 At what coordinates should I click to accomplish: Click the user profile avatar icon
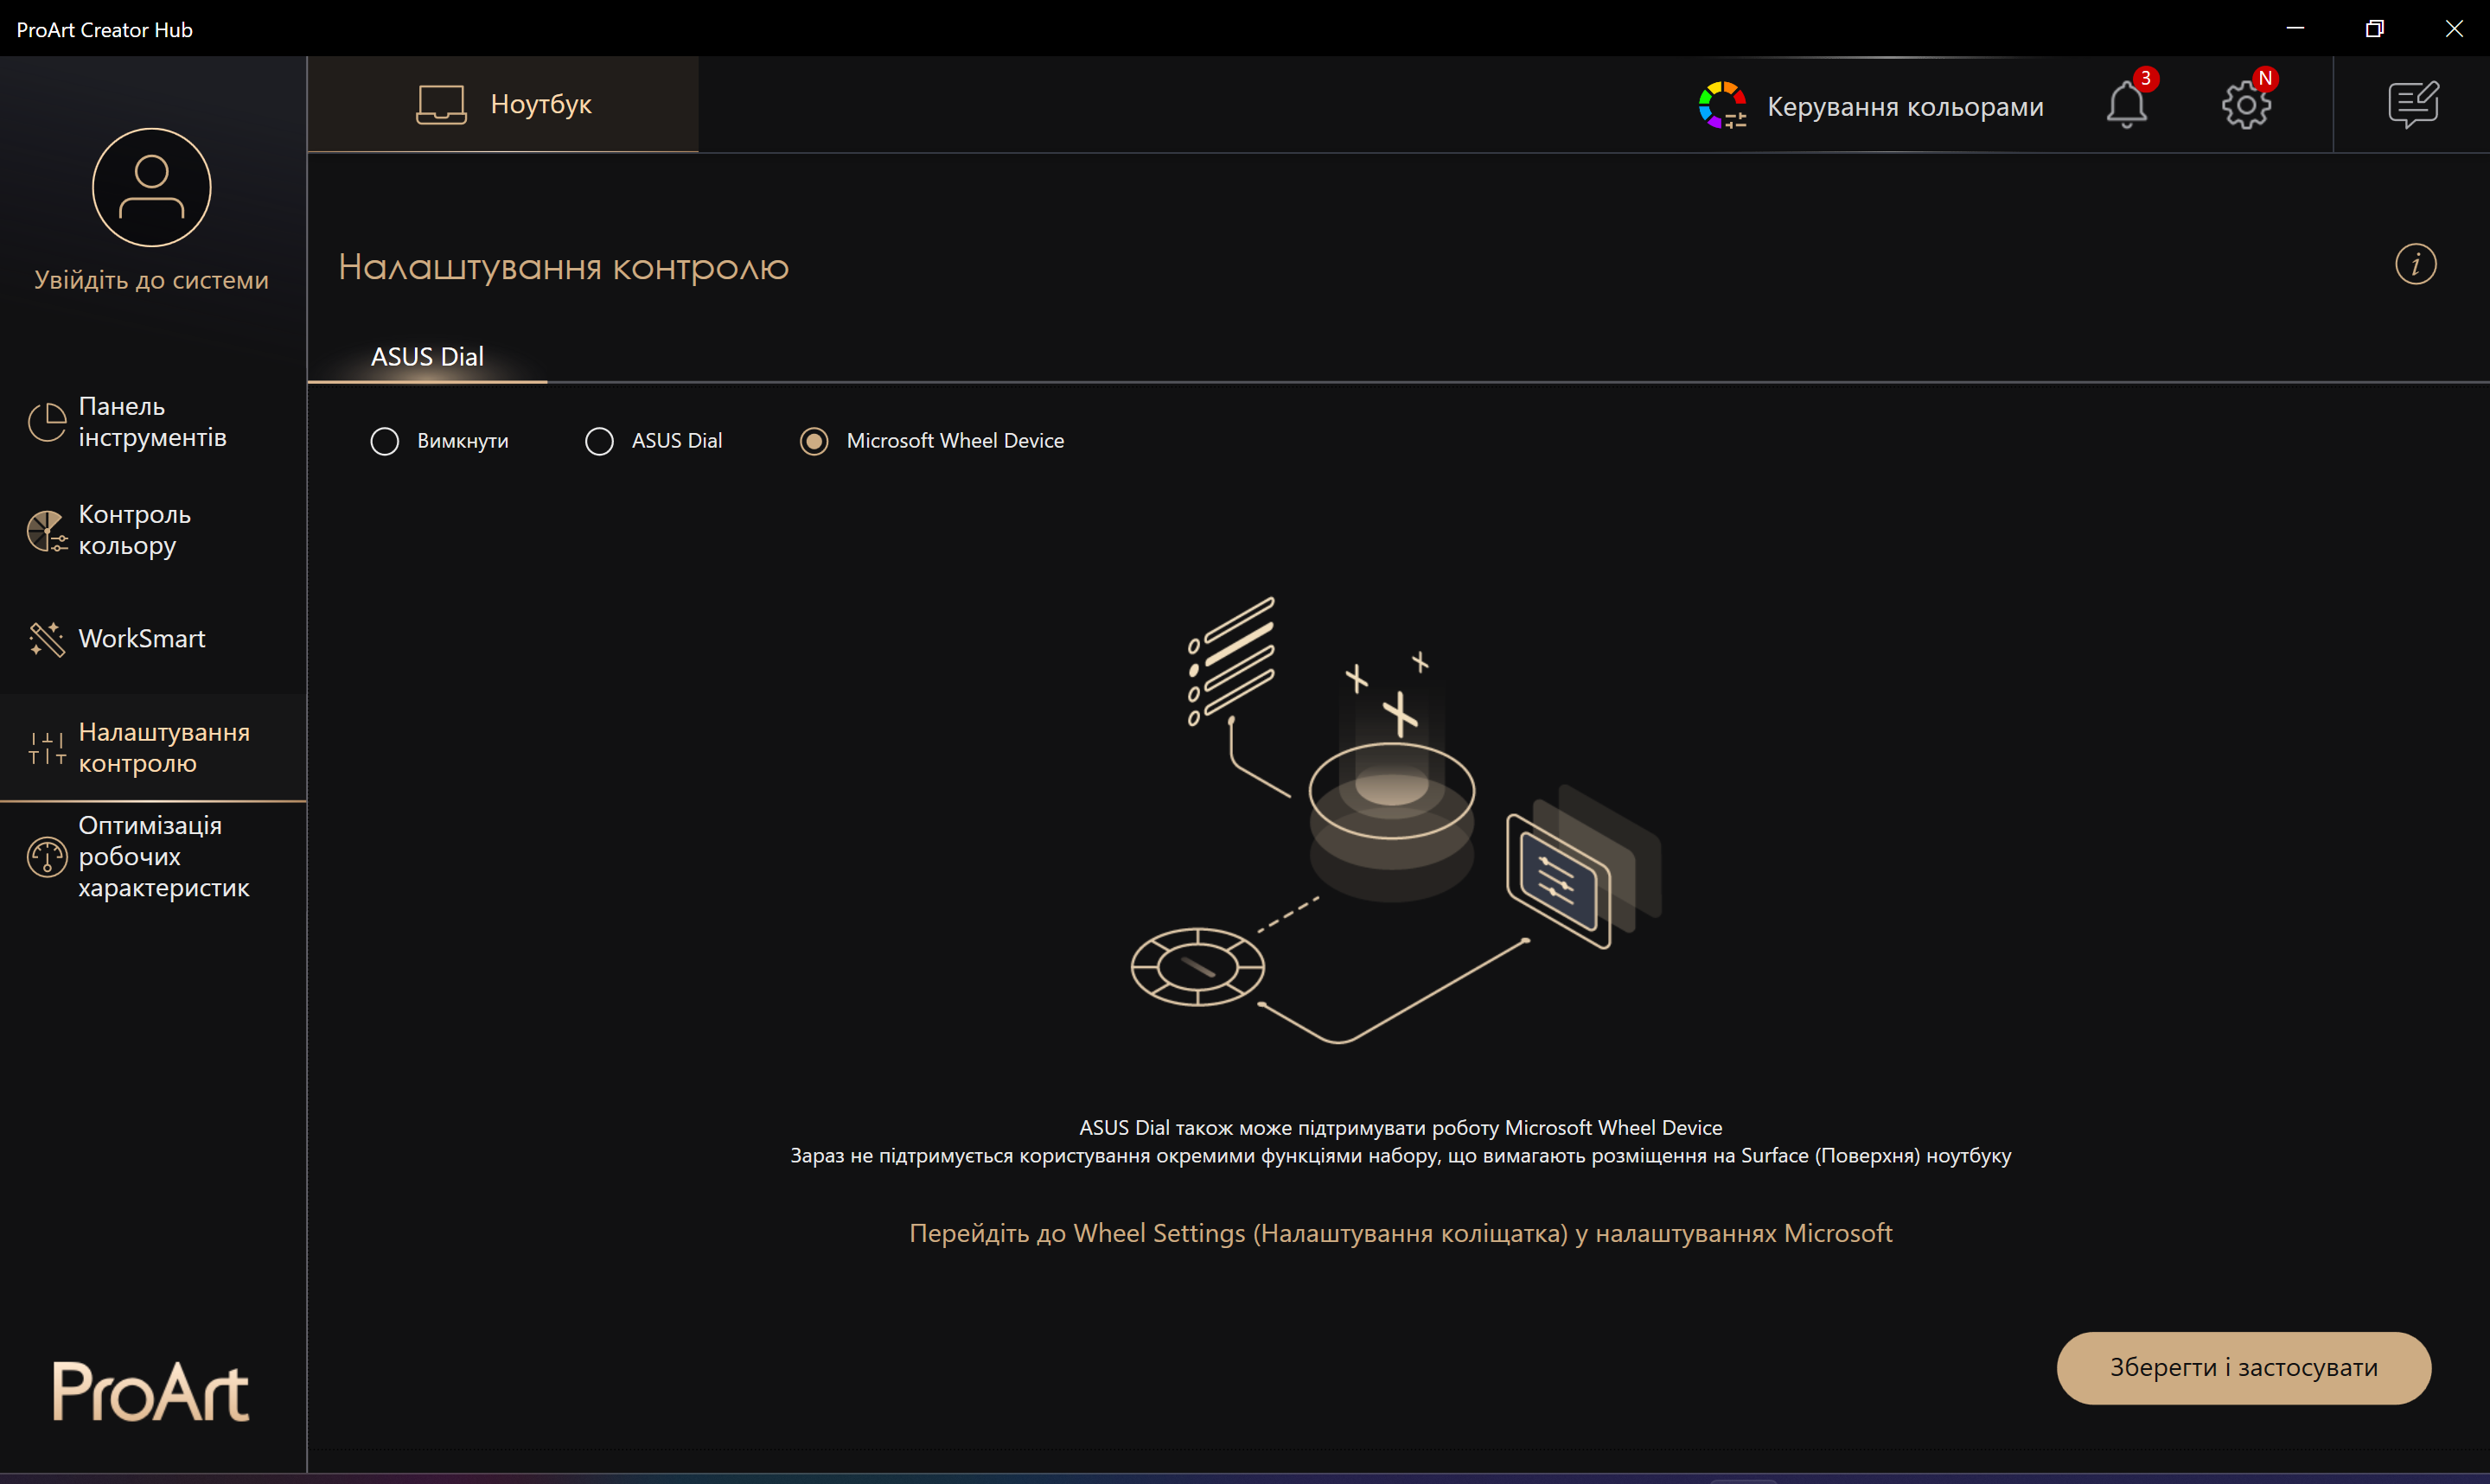tap(151, 187)
